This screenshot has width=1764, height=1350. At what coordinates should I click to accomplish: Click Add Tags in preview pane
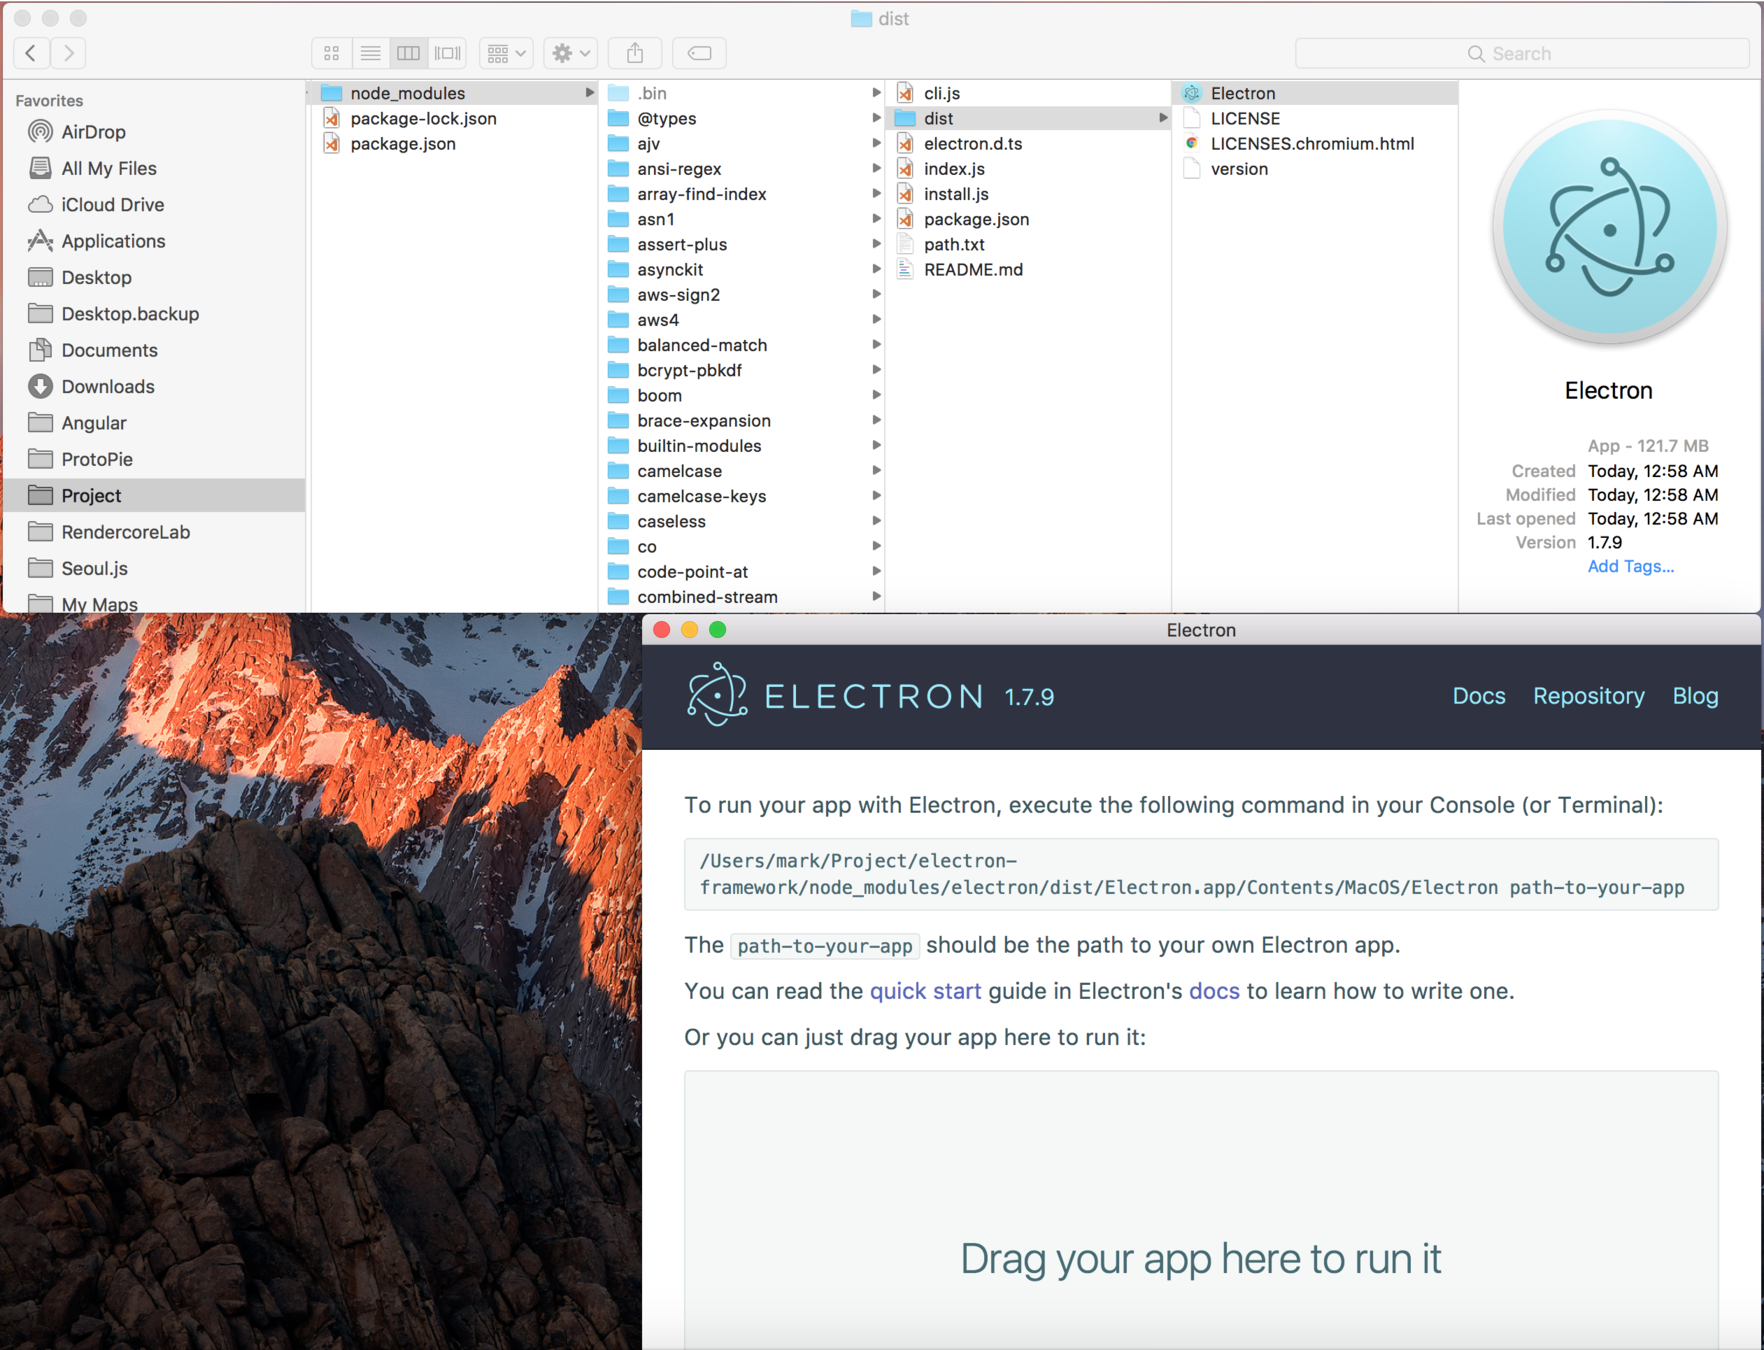point(1630,566)
